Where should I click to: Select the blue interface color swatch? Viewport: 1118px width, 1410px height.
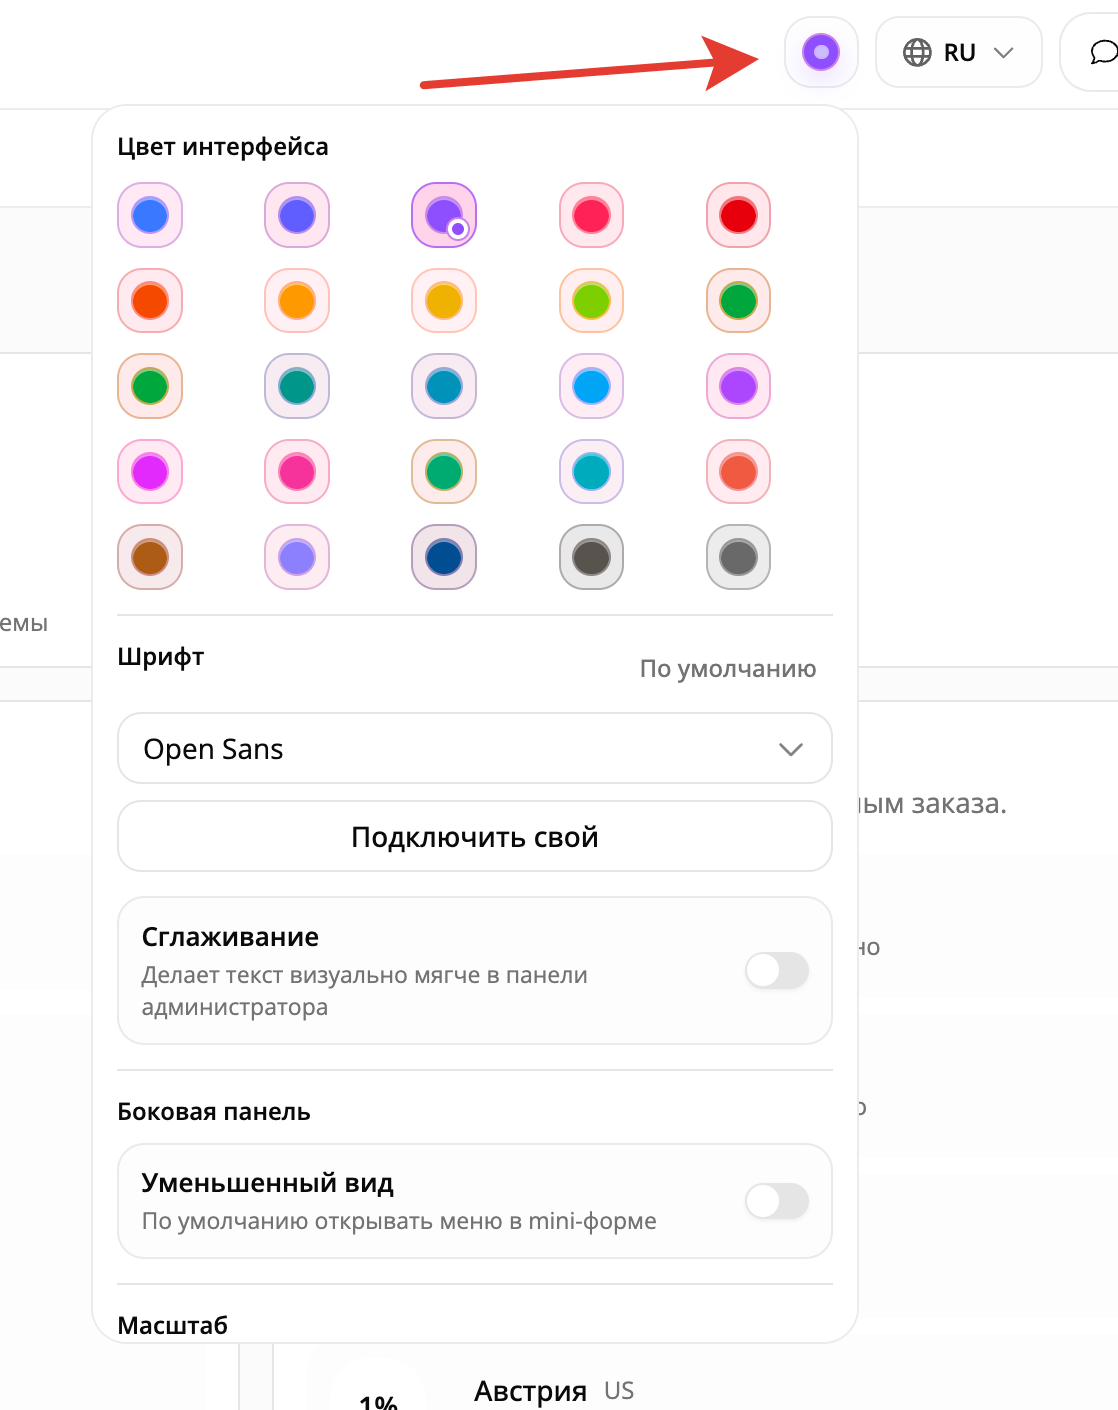tap(150, 215)
